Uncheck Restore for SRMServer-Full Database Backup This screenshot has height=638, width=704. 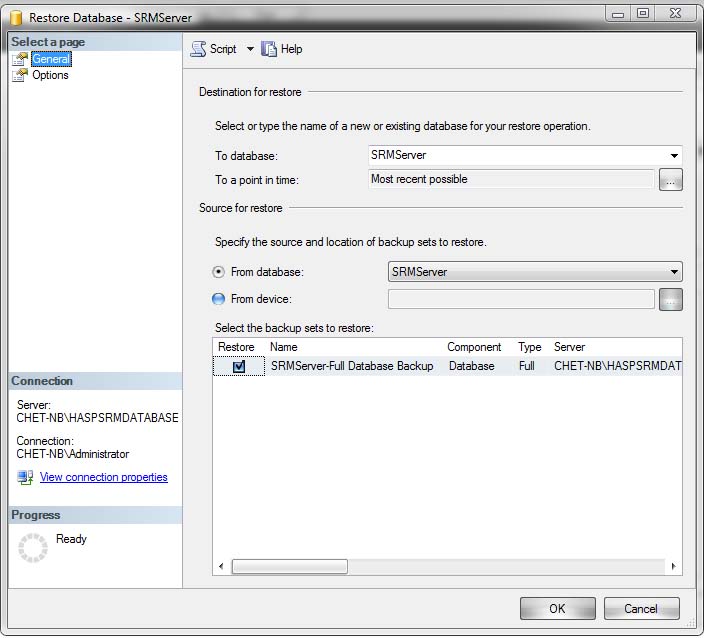tap(239, 366)
